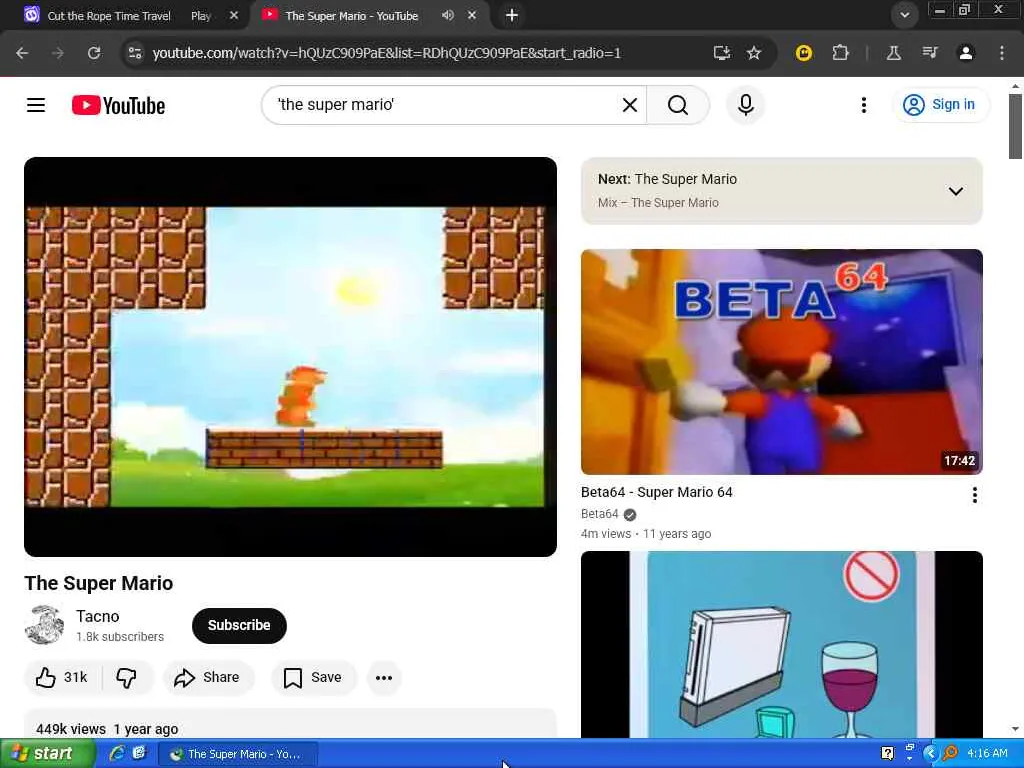Open Beta64 - Super Mario 64 title link
1024x768 pixels.
pyautogui.click(x=656, y=492)
